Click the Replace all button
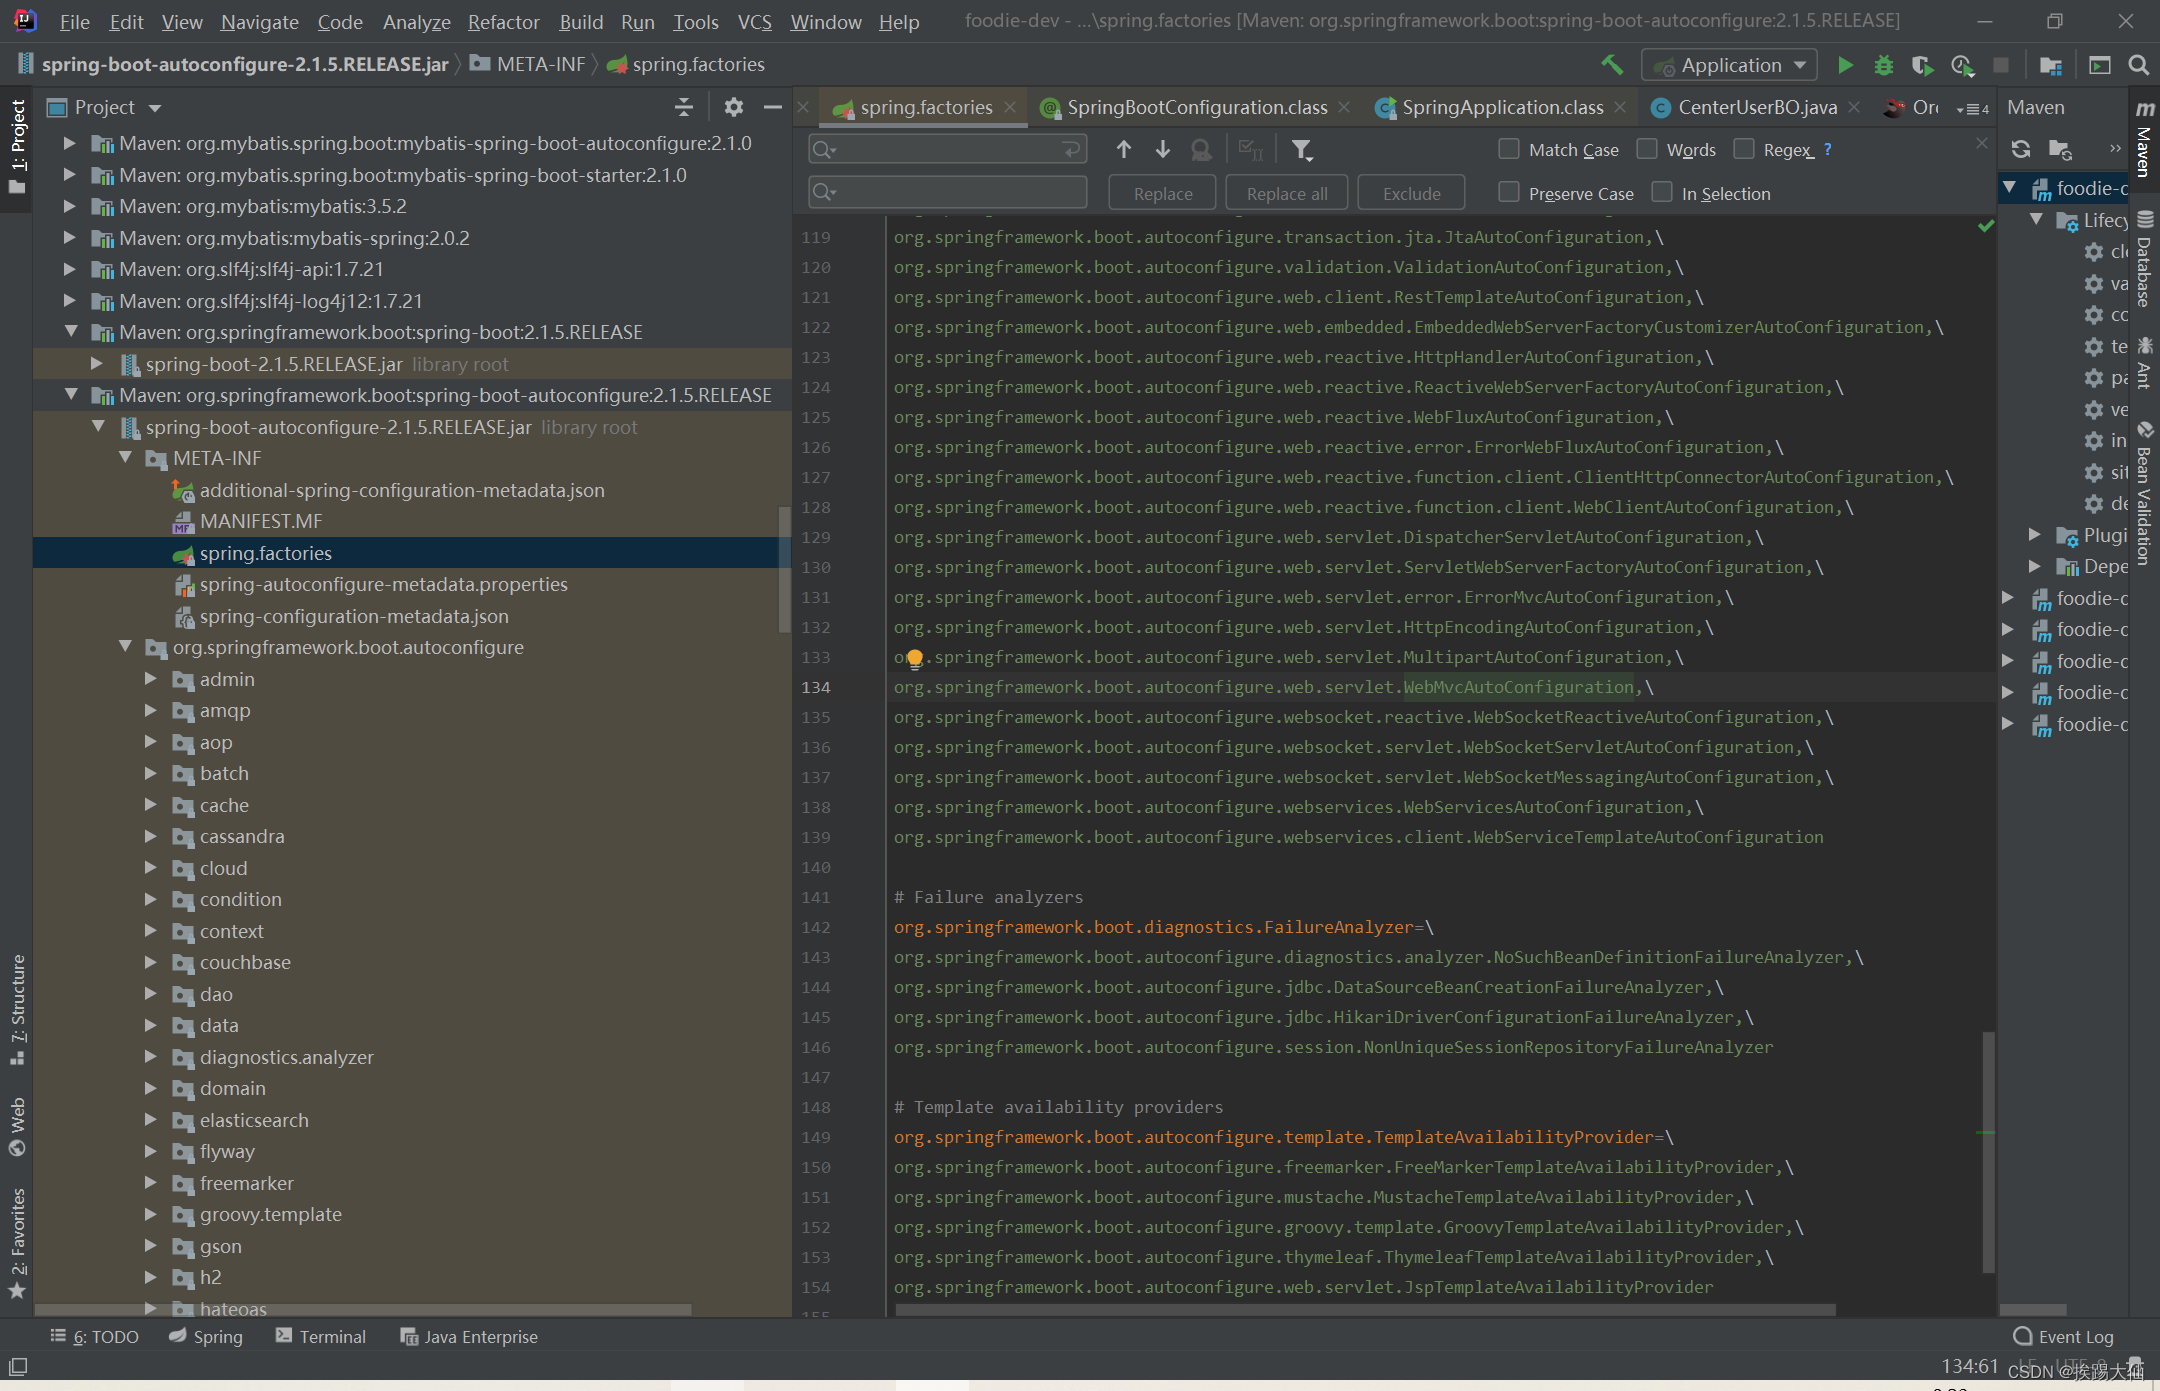The height and width of the screenshot is (1391, 2160). point(1286,193)
